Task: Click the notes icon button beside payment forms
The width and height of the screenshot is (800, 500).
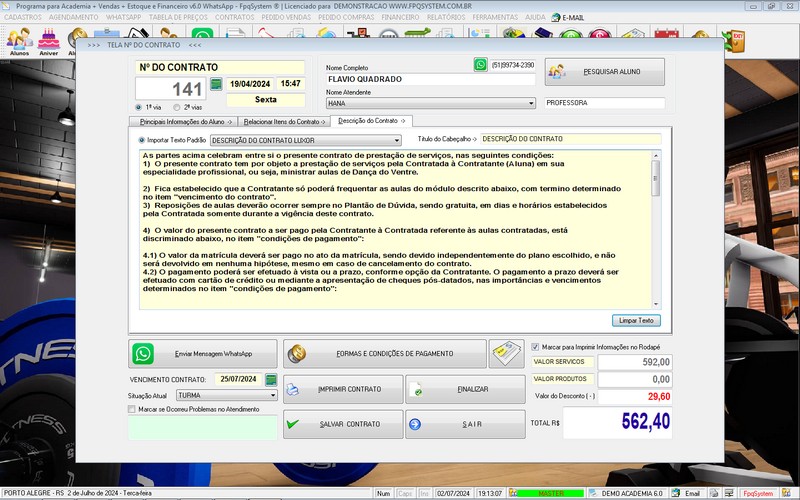Action: [506, 354]
